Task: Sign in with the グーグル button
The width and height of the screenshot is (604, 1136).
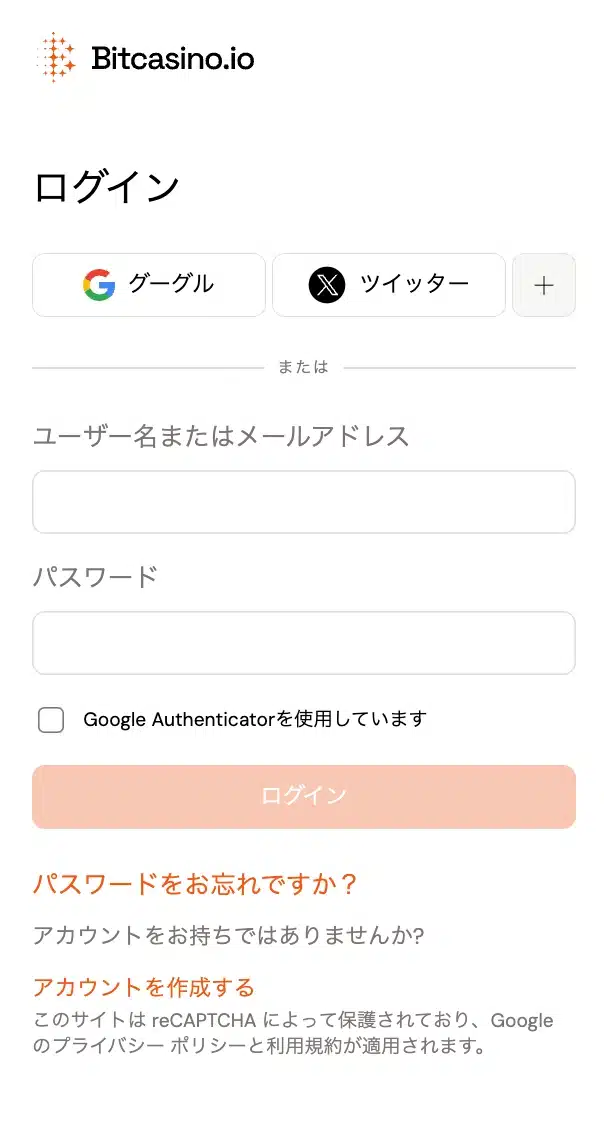Action: tap(149, 285)
